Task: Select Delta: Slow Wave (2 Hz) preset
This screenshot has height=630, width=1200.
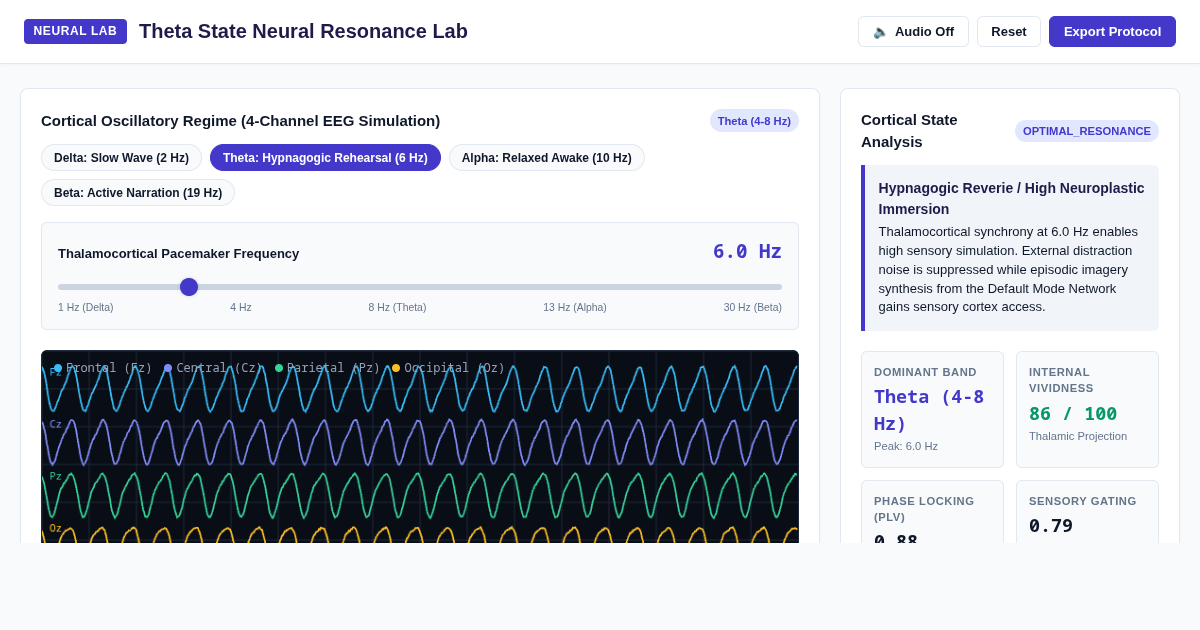Action: click(121, 158)
